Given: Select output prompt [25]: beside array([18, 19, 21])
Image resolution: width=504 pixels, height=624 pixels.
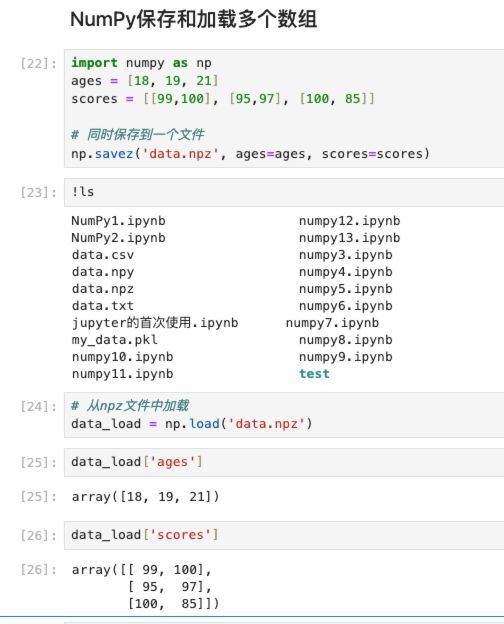Looking at the screenshot, I should pyautogui.click(x=39, y=497).
